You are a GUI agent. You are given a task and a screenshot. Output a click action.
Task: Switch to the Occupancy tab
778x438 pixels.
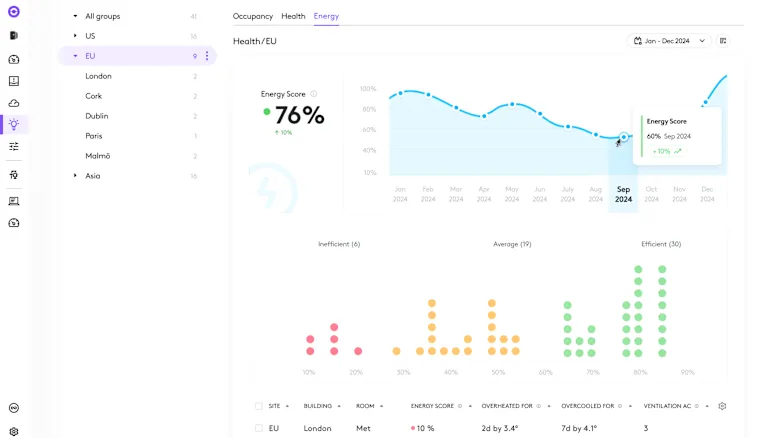(x=252, y=17)
